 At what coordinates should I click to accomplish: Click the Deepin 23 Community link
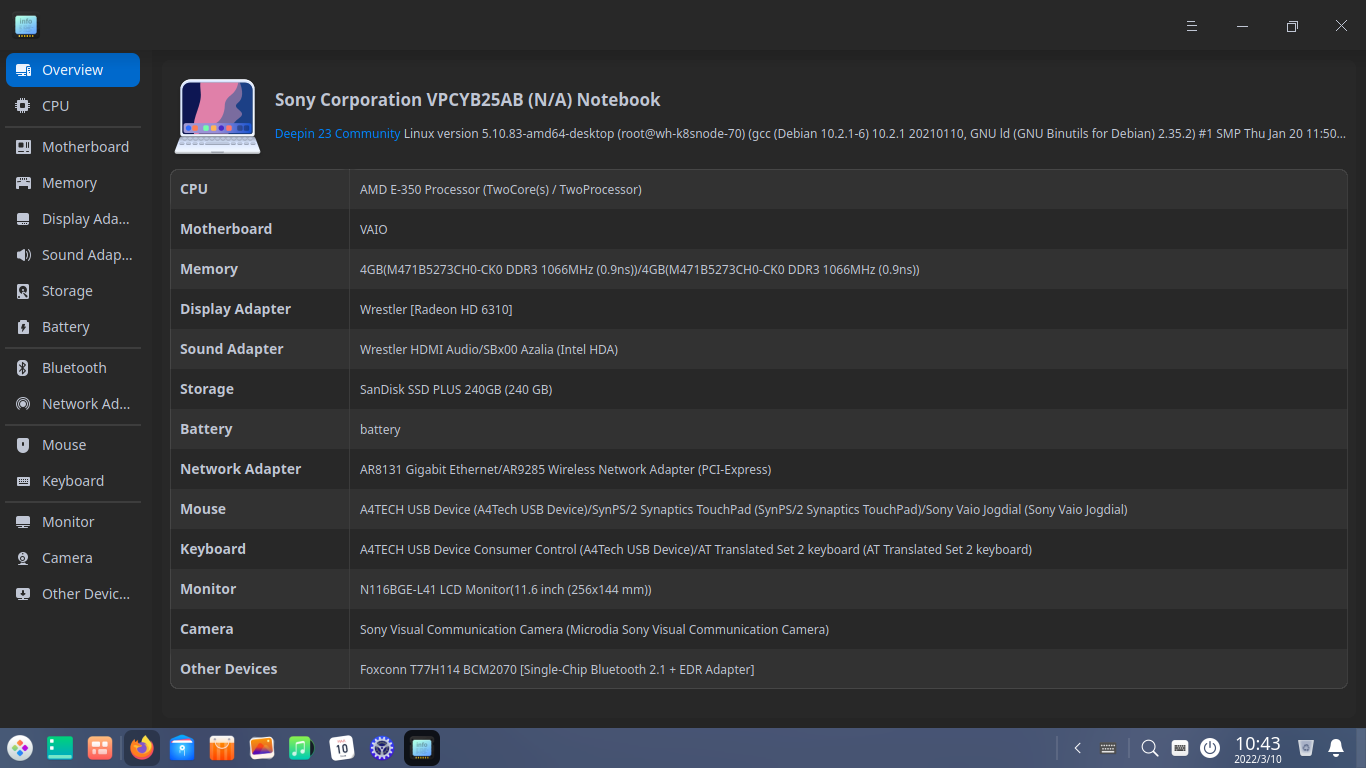337,133
